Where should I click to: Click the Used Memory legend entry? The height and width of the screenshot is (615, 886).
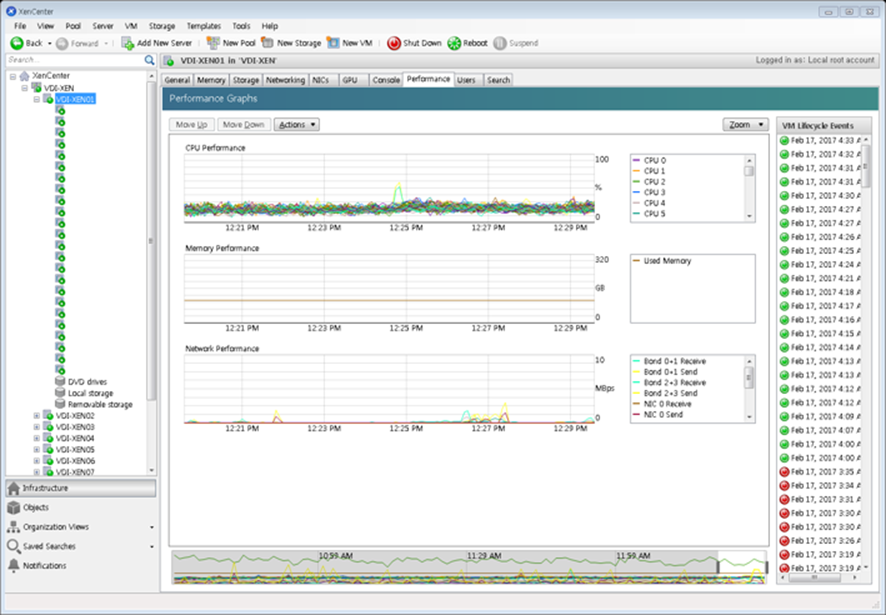coord(662,261)
